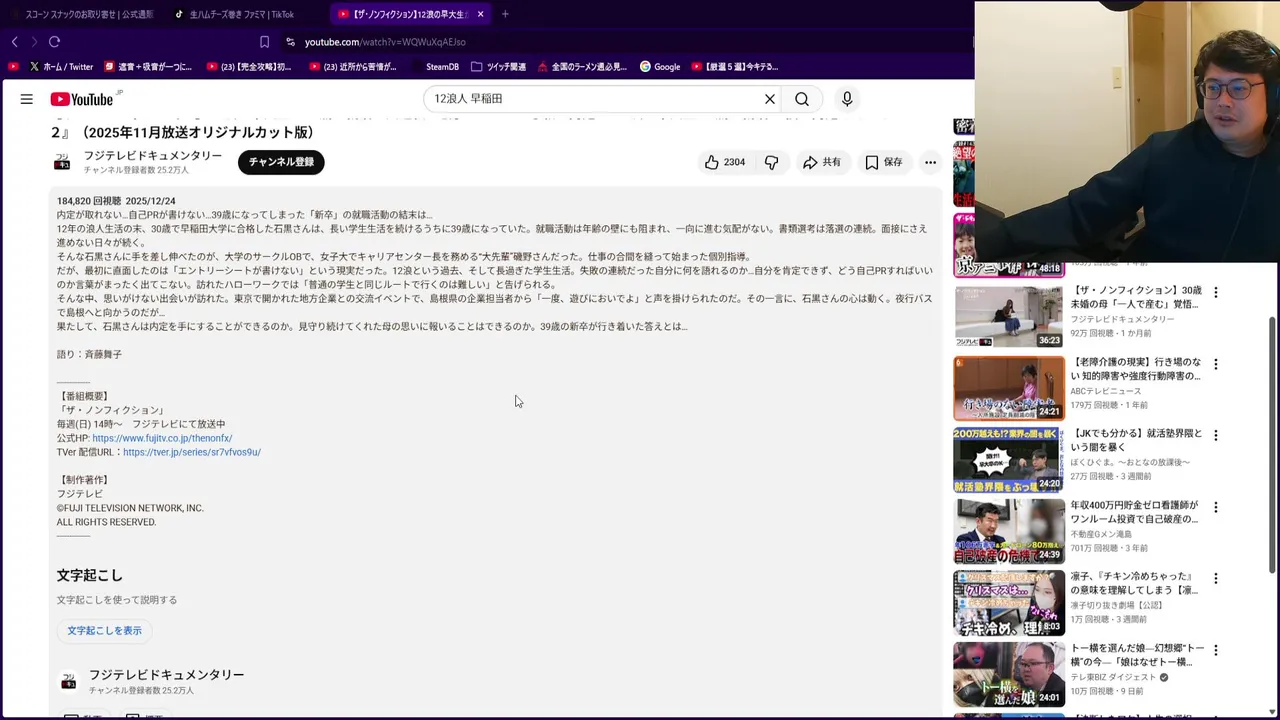Viewport: 1280px width, 720px height.
Task: Click view count 184,820 回視聴 text
Action: point(89,201)
